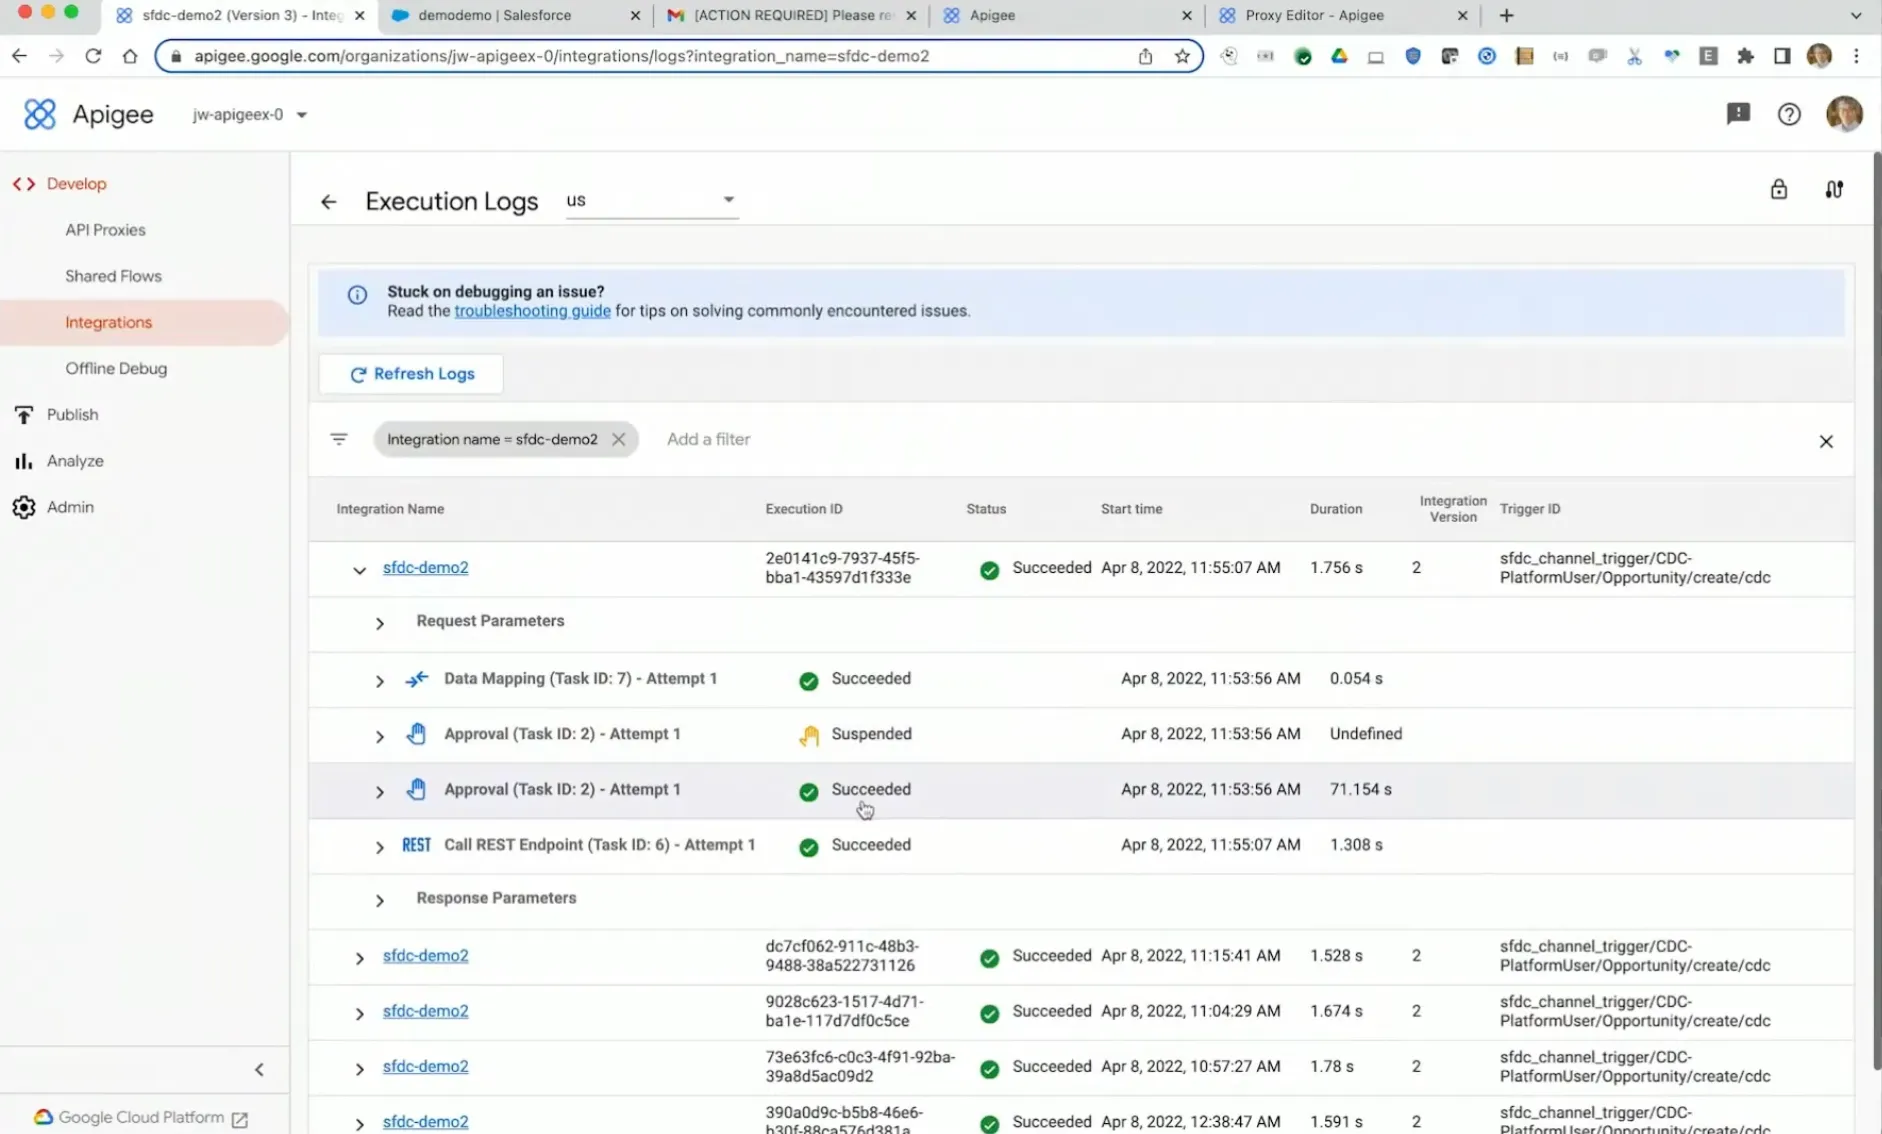The height and width of the screenshot is (1134, 1882).
Task: Click green check for Call REST Endpoint task
Action: pos(808,847)
